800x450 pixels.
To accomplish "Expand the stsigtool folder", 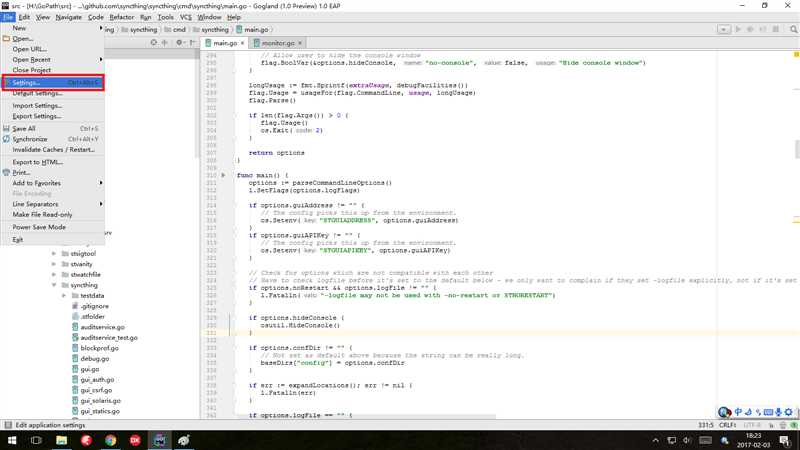I will point(54,254).
